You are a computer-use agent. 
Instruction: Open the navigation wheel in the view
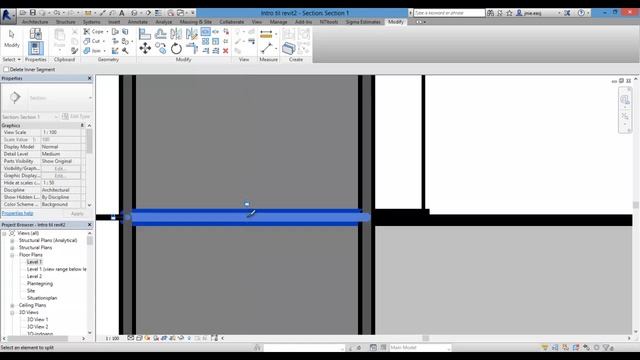[625, 100]
